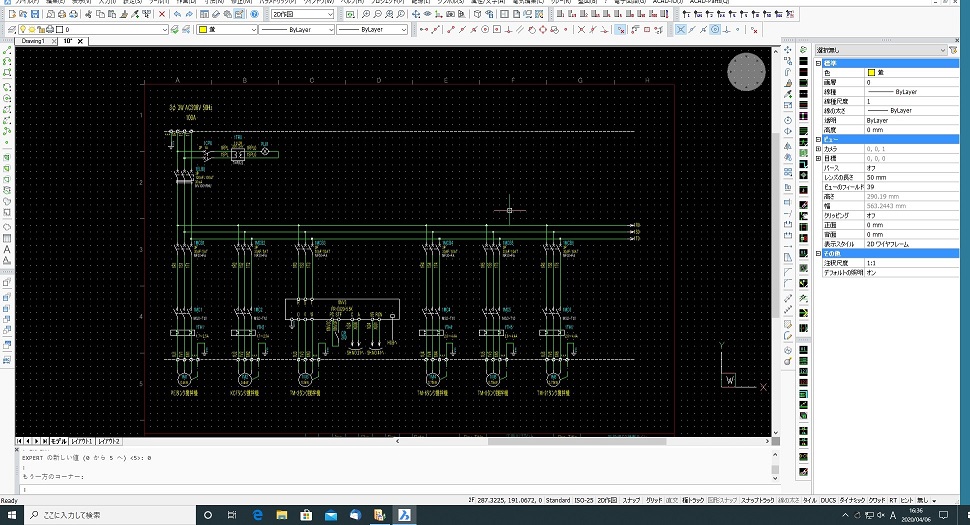Image resolution: width=970 pixels, height=525 pixels.
Task: Toggle 図形スナップ in the status bar
Action: pyautogui.click(x=722, y=500)
